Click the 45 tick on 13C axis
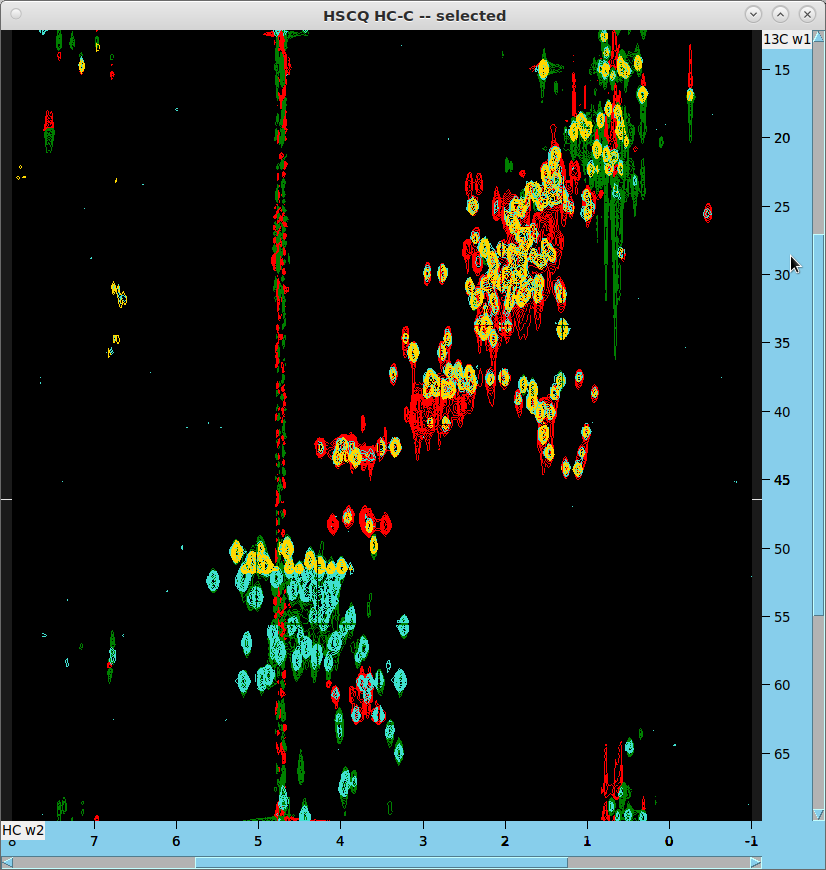Screen dimensions: 826x870 781,480
